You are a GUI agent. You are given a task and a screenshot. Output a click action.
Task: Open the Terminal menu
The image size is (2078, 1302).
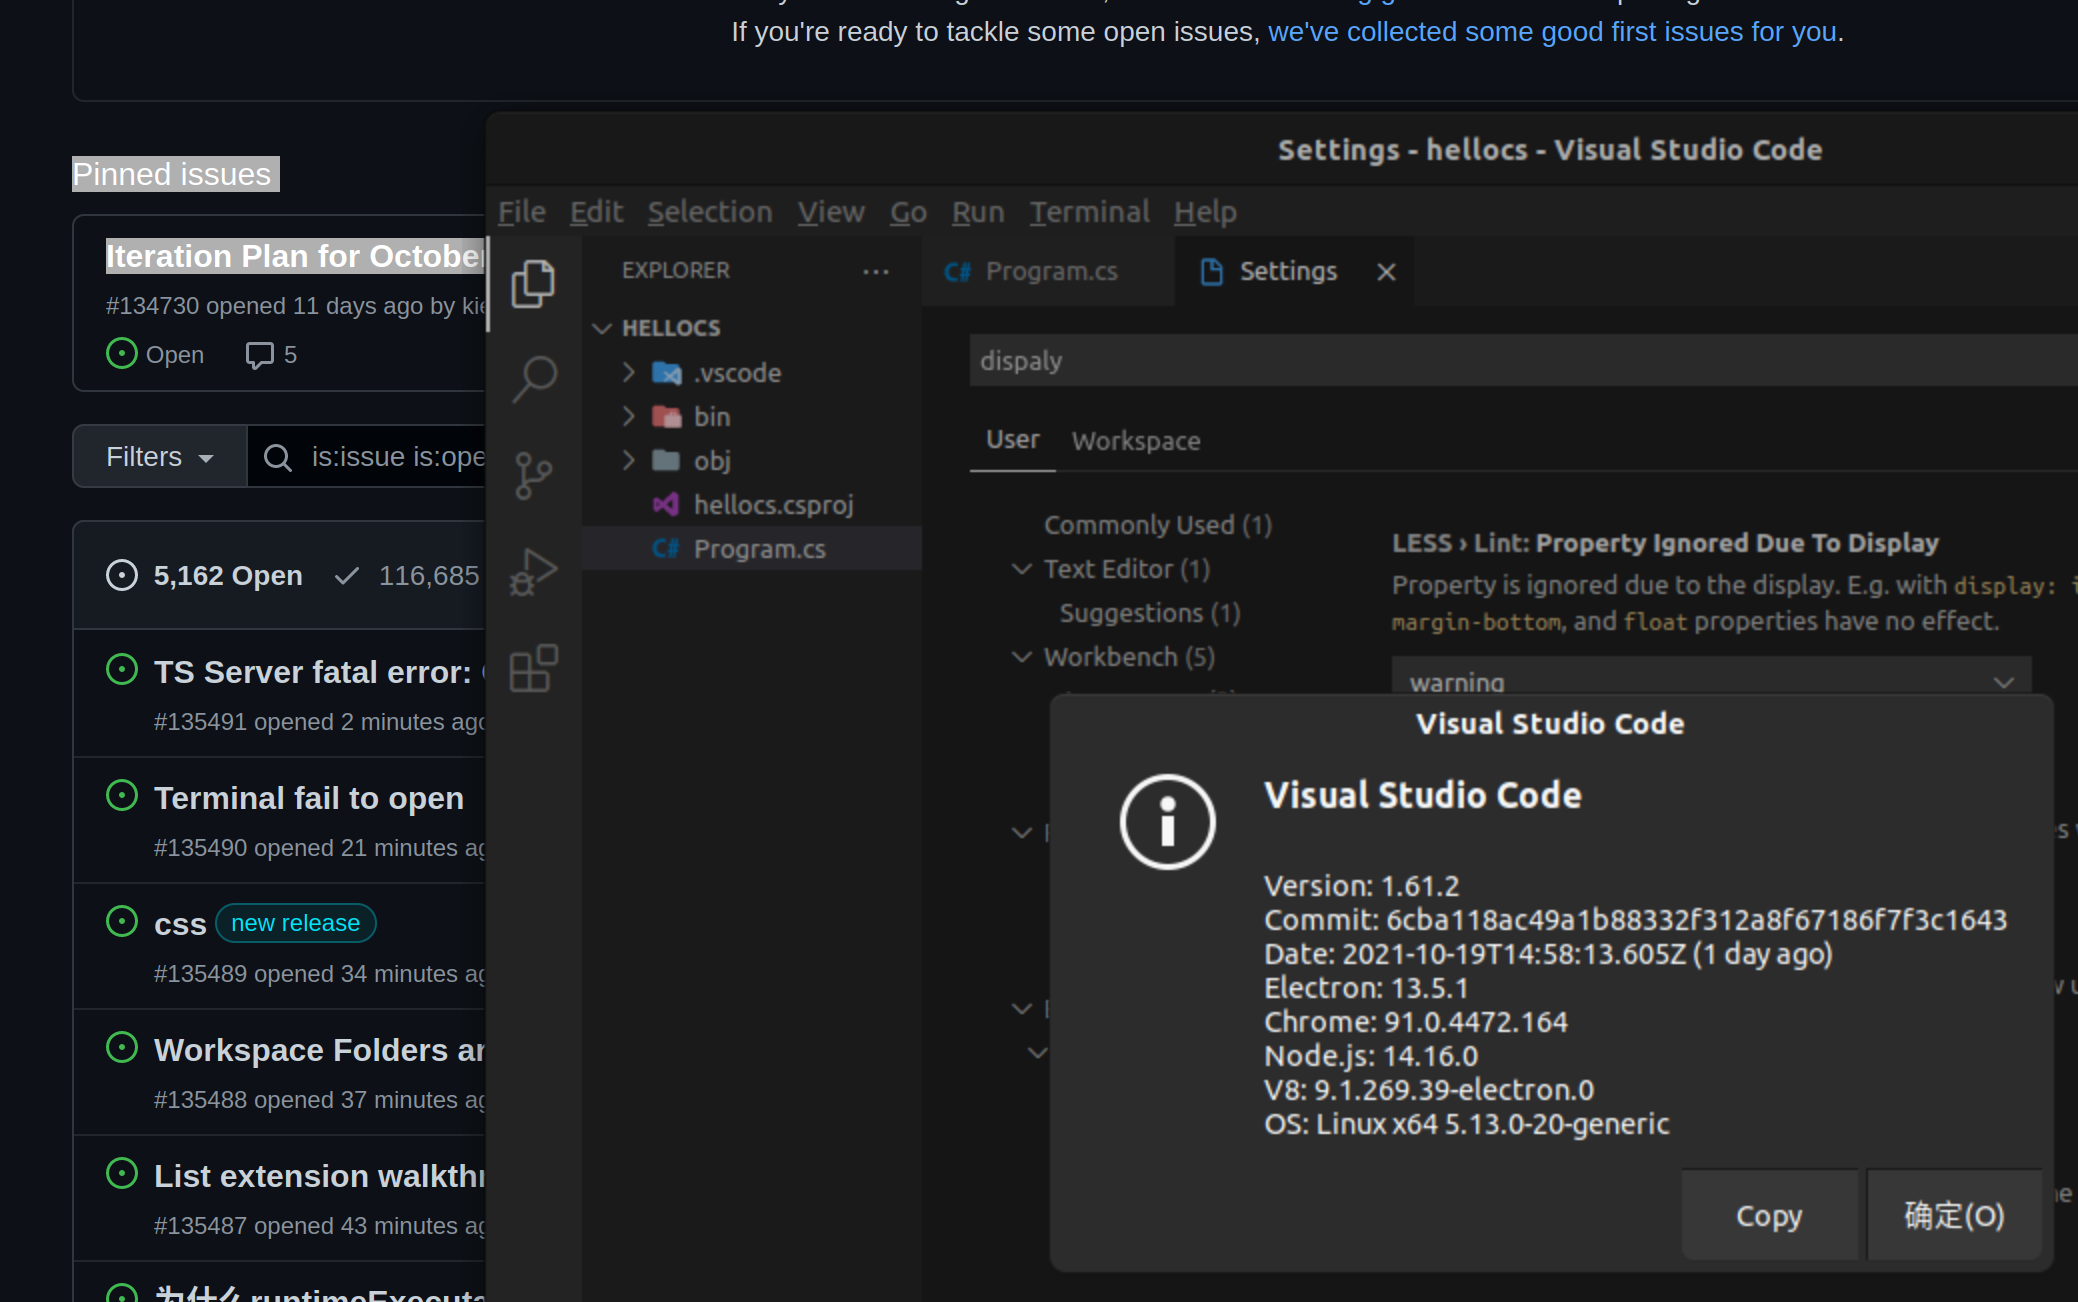click(1088, 211)
